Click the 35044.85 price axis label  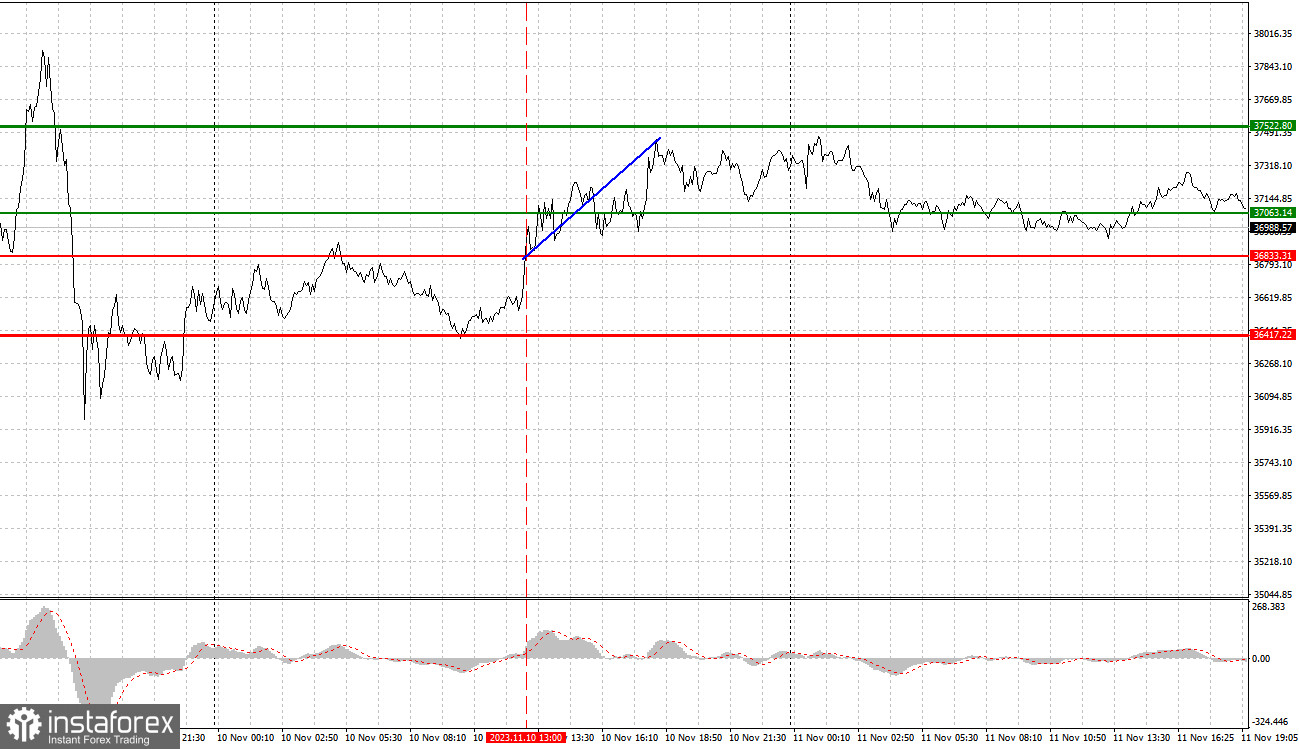[1273, 595]
